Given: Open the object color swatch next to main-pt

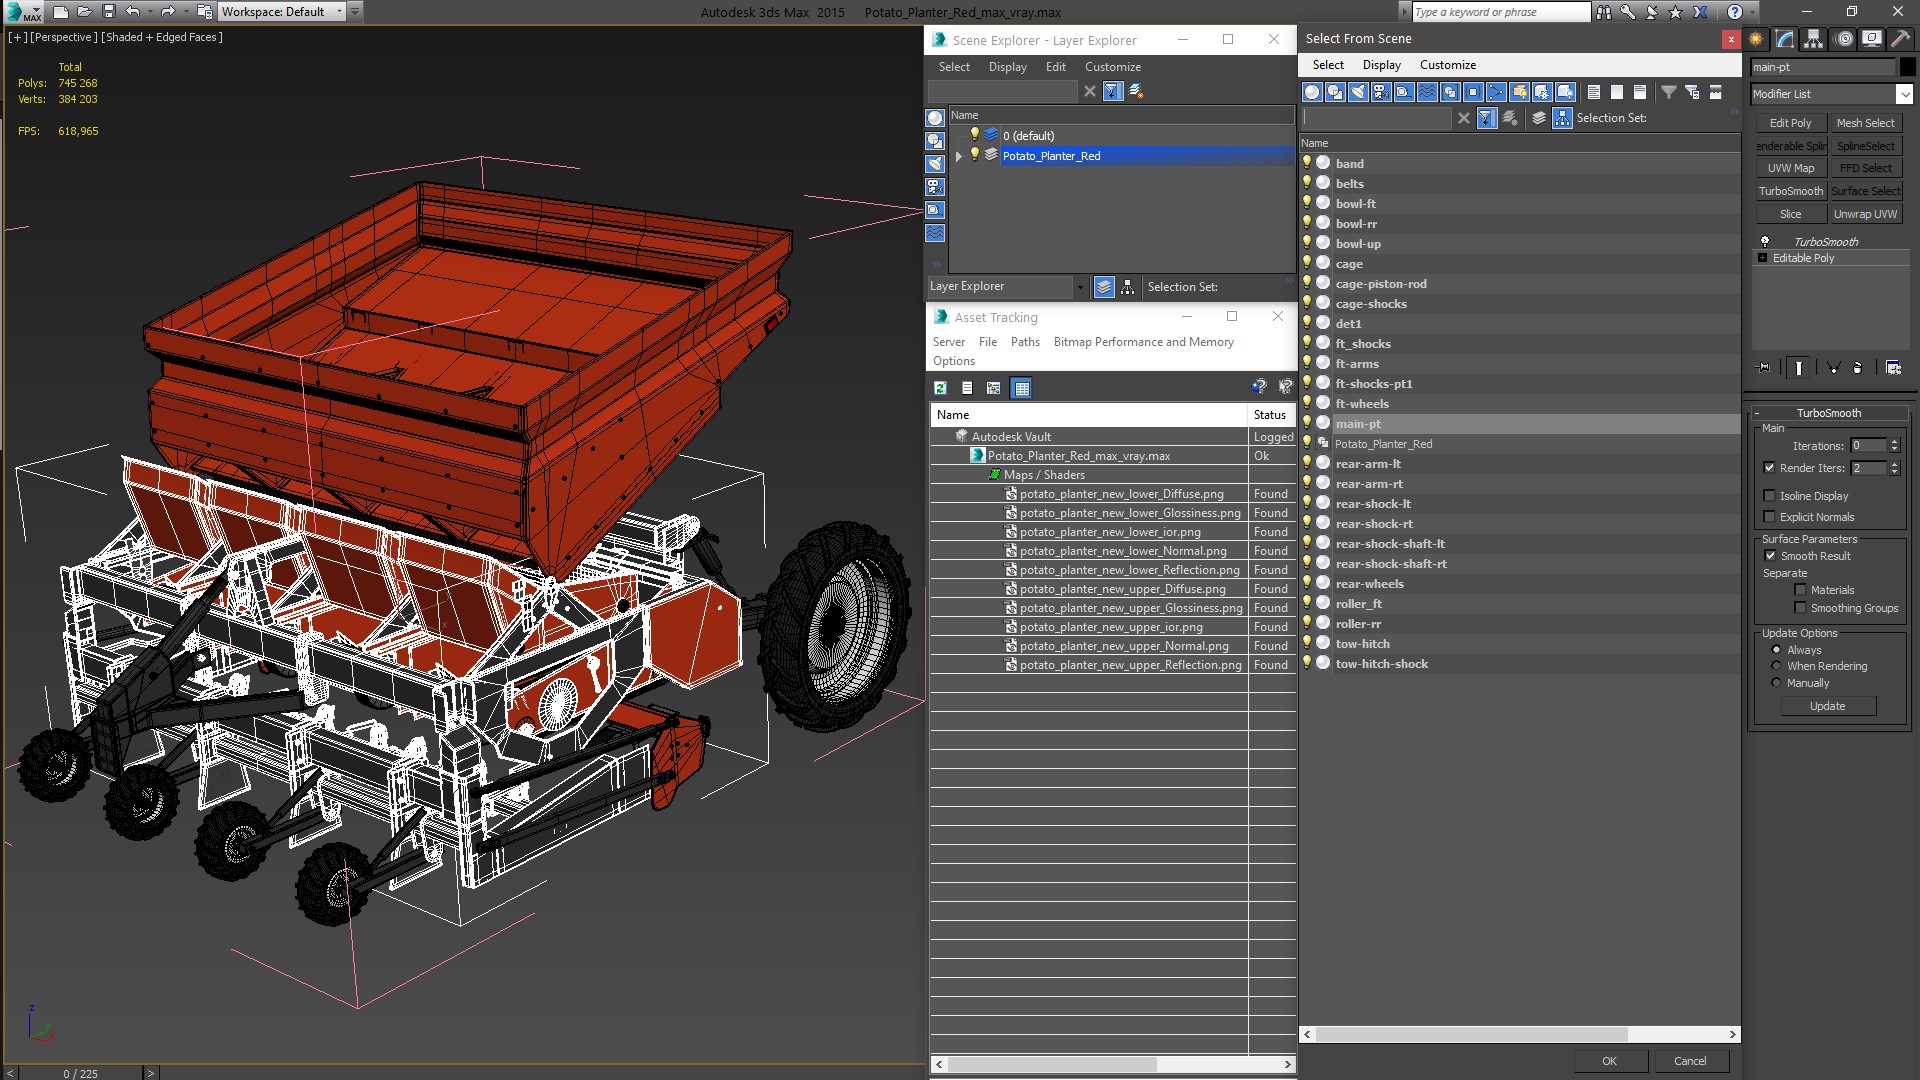Looking at the screenshot, I should [x=1907, y=67].
